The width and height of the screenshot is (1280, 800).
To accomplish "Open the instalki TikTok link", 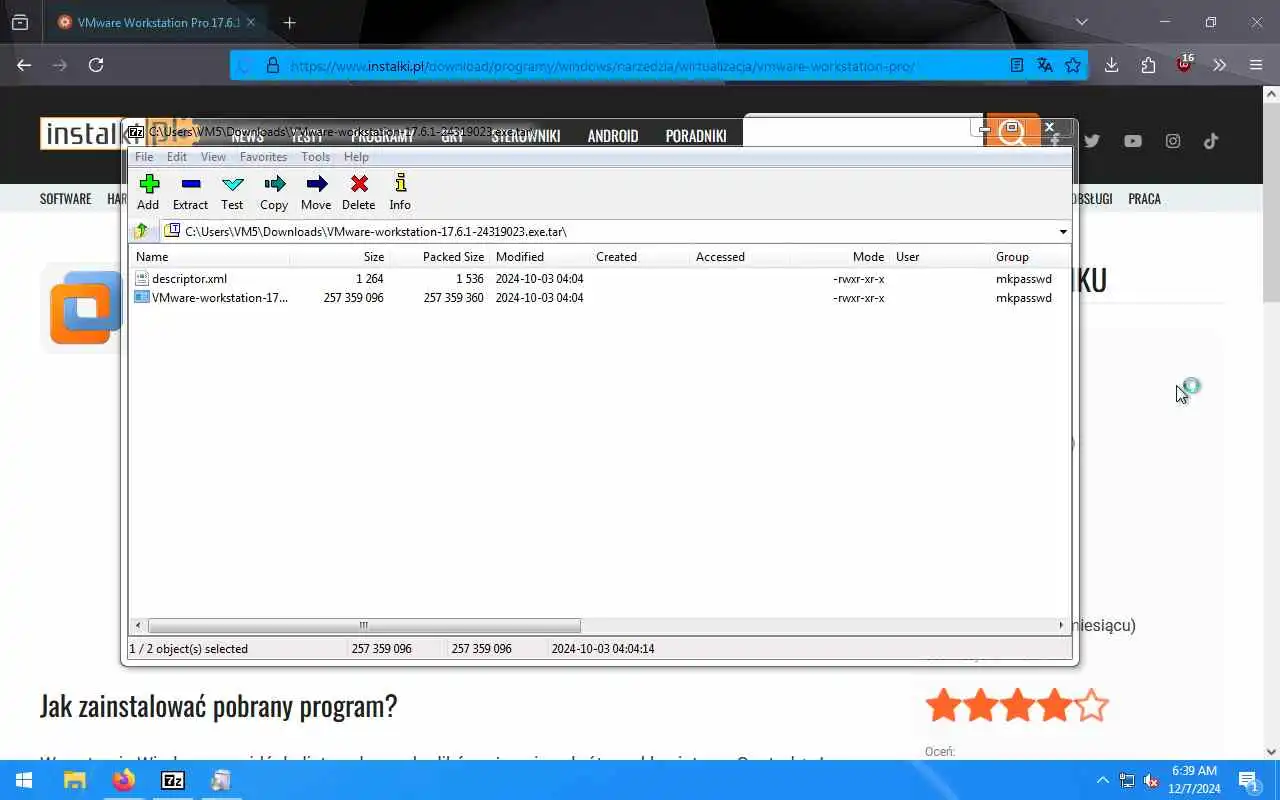I will (1211, 141).
